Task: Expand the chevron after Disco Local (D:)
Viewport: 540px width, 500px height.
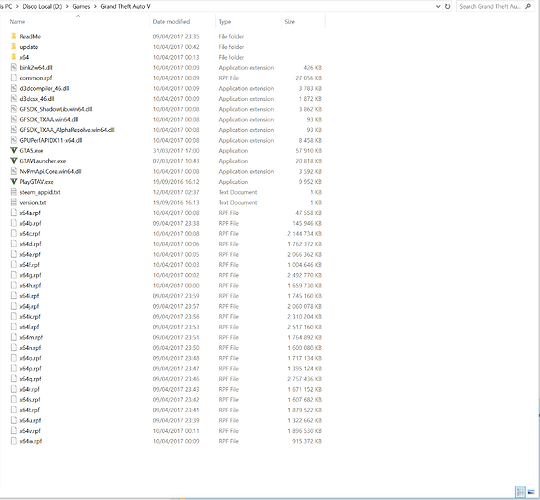Action: pos(67,7)
